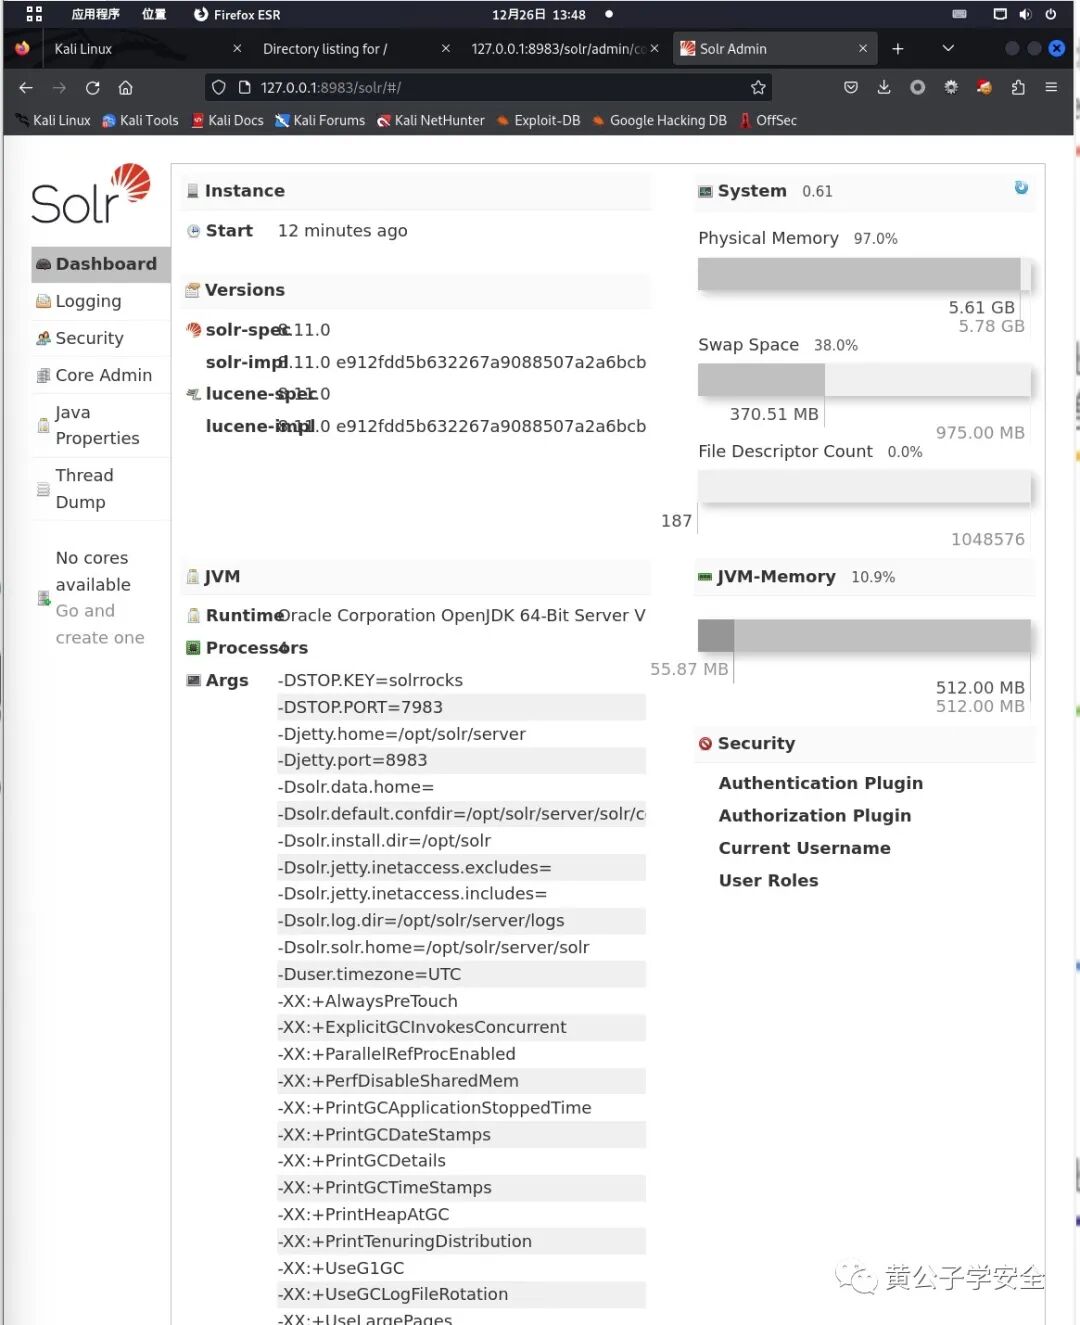
Task: Click the Firefox ESR taskbar entry
Action: tap(237, 15)
